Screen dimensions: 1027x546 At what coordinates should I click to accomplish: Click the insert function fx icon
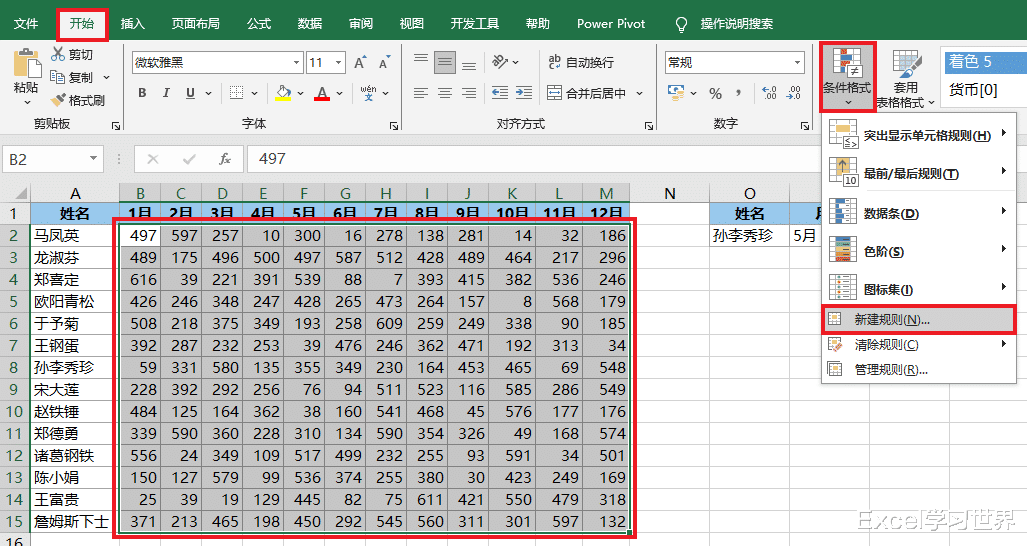click(x=225, y=158)
